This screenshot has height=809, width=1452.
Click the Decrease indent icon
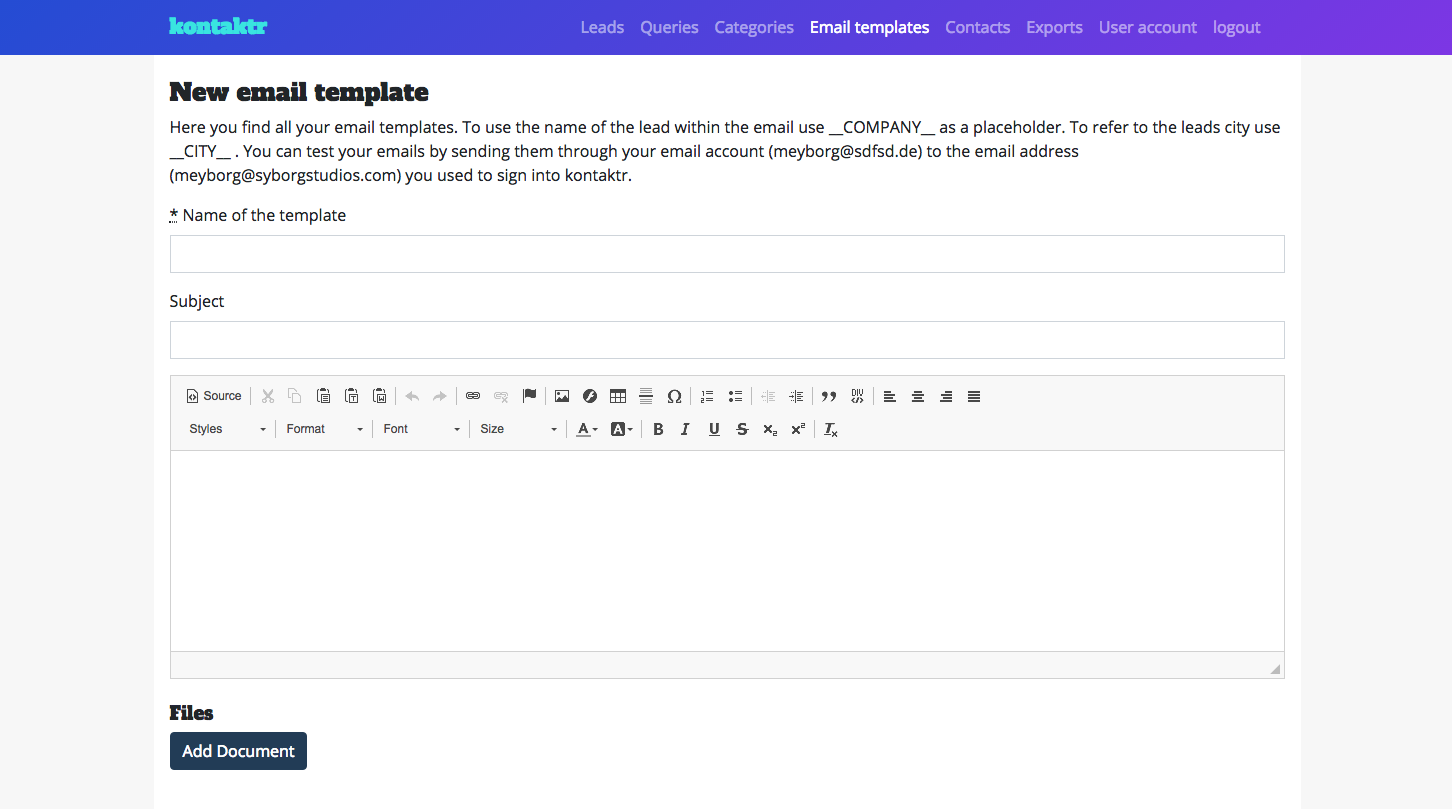coord(768,396)
